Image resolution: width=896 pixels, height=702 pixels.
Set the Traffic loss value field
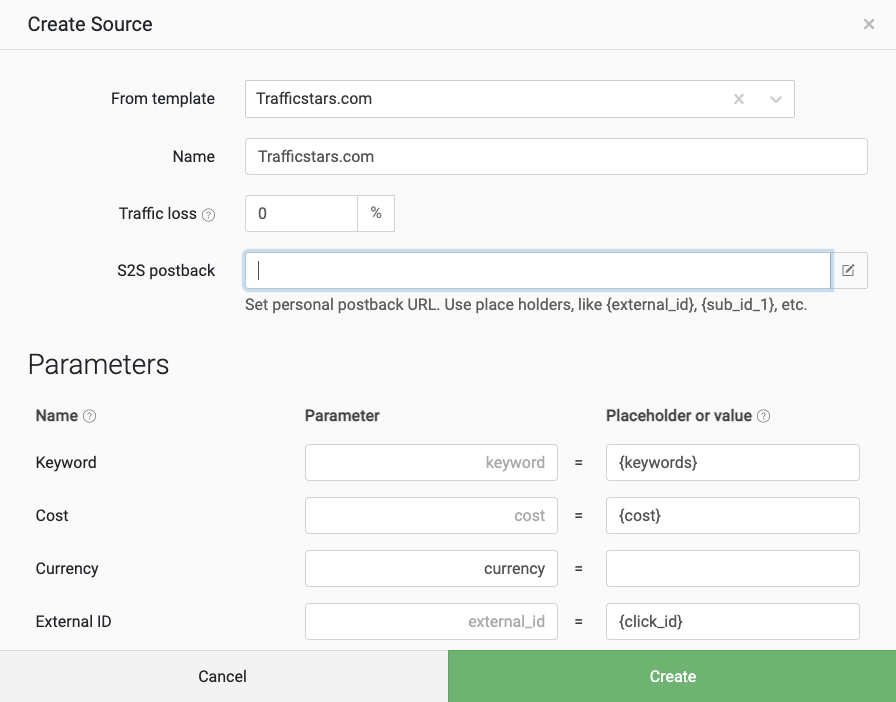point(301,213)
